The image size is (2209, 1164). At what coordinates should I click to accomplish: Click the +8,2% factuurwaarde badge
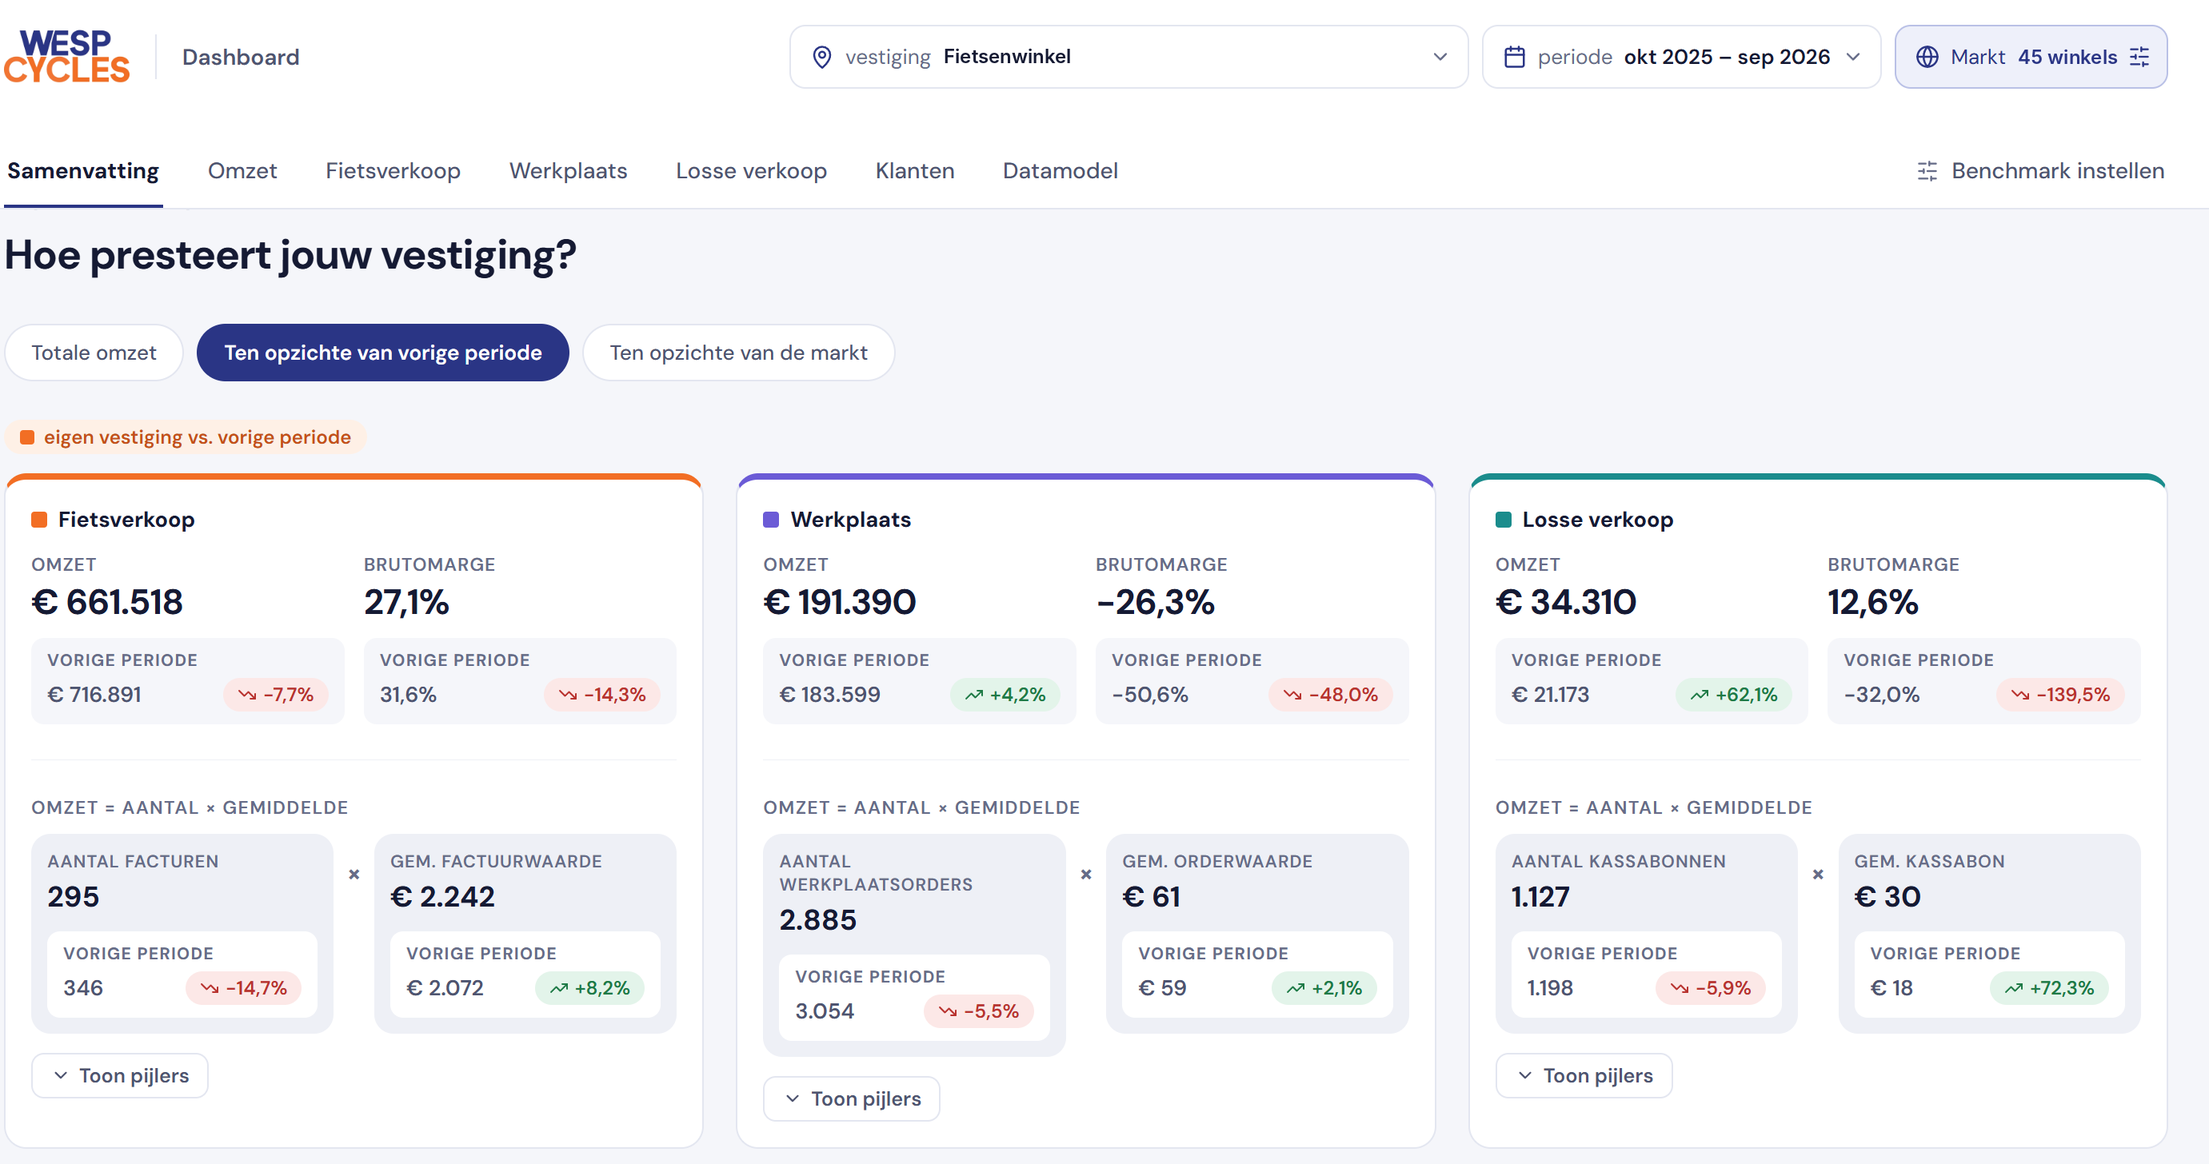click(x=590, y=988)
